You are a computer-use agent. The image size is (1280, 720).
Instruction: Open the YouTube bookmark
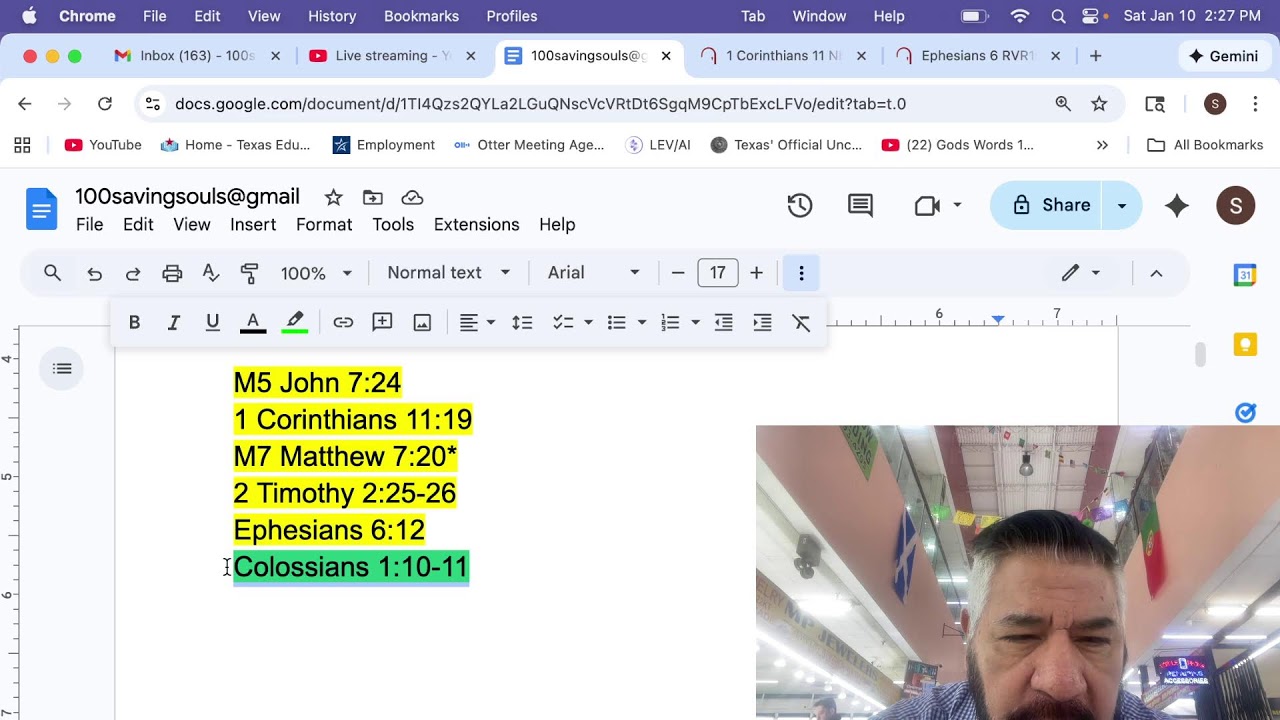pos(103,145)
